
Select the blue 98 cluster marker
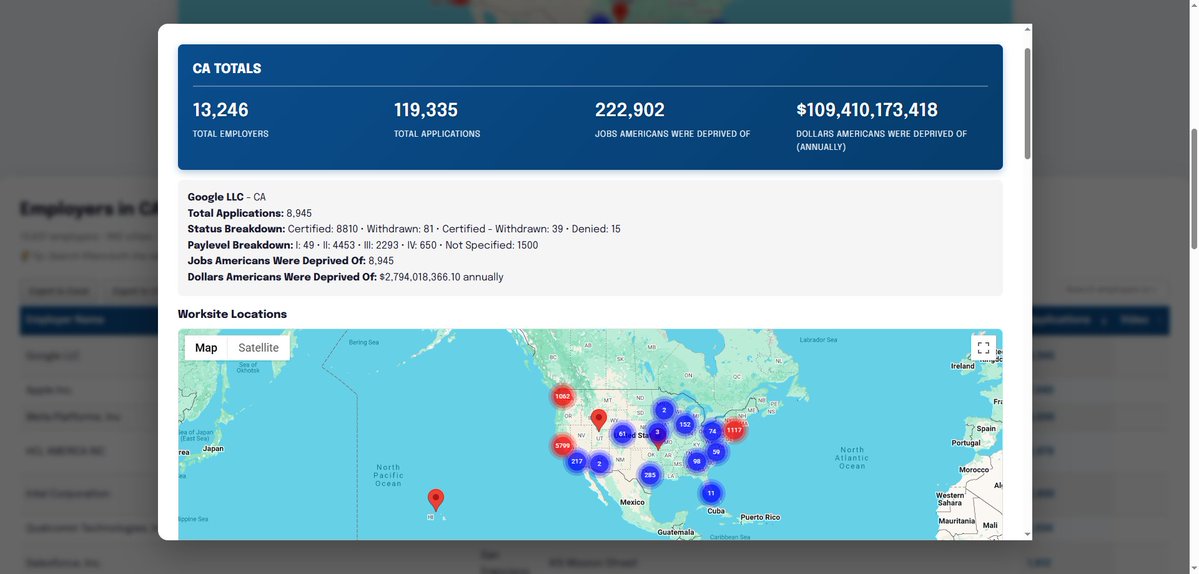coord(697,461)
